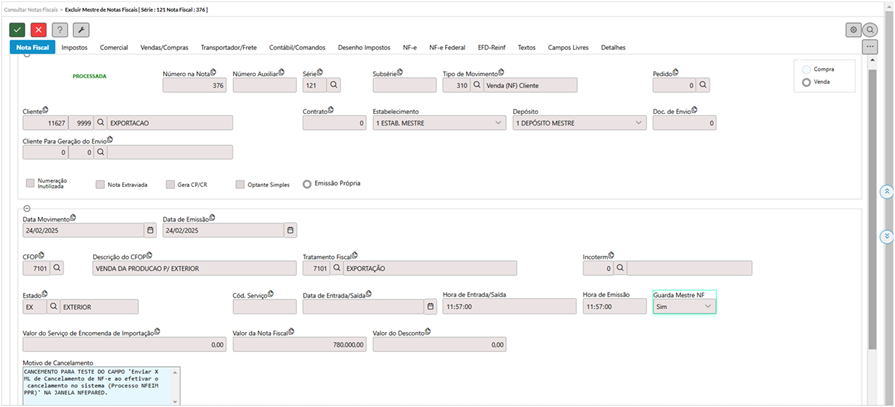Open the gear settings icon at top right
The width and height of the screenshot is (895, 407).
(853, 30)
